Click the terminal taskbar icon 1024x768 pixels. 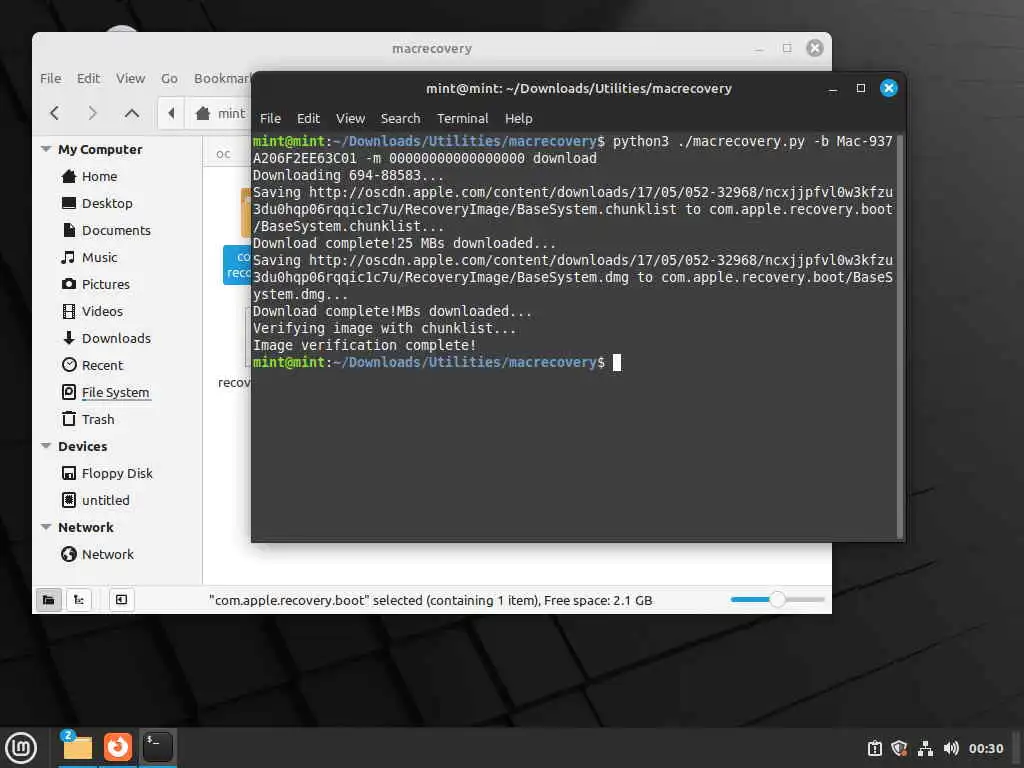(x=158, y=748)
